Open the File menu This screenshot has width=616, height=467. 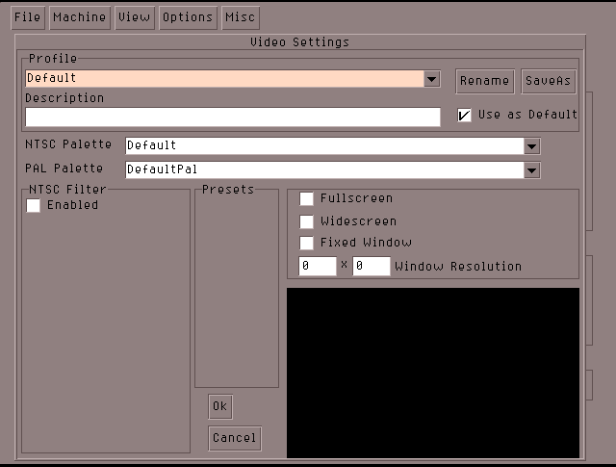tap(28, 18)
